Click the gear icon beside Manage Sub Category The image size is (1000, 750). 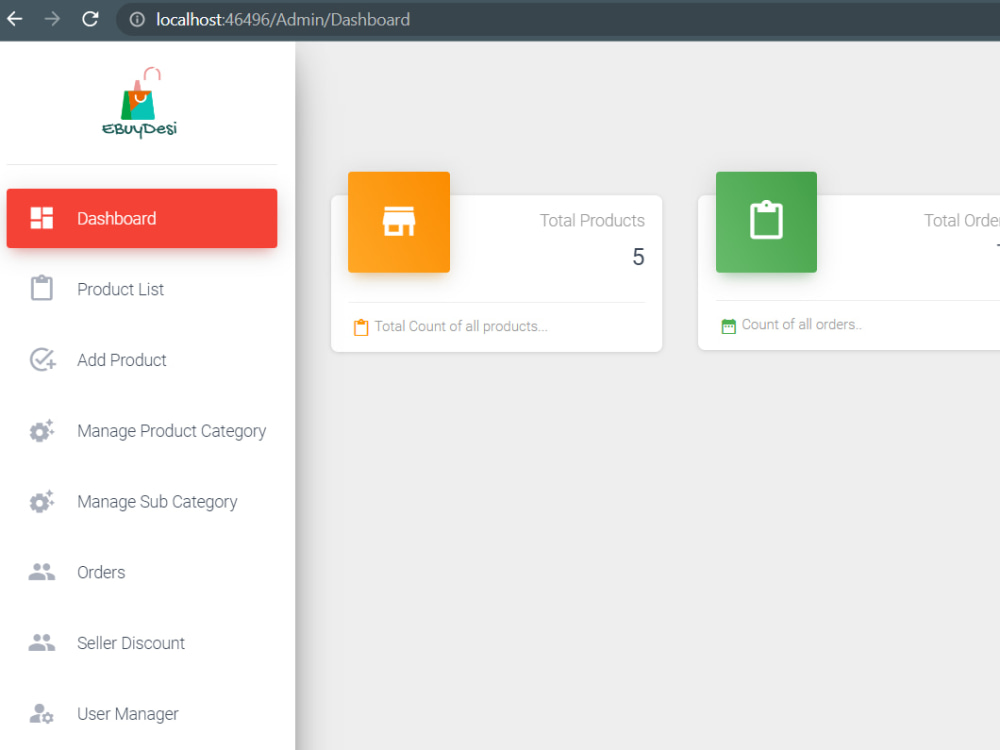[x=42, y=501]
